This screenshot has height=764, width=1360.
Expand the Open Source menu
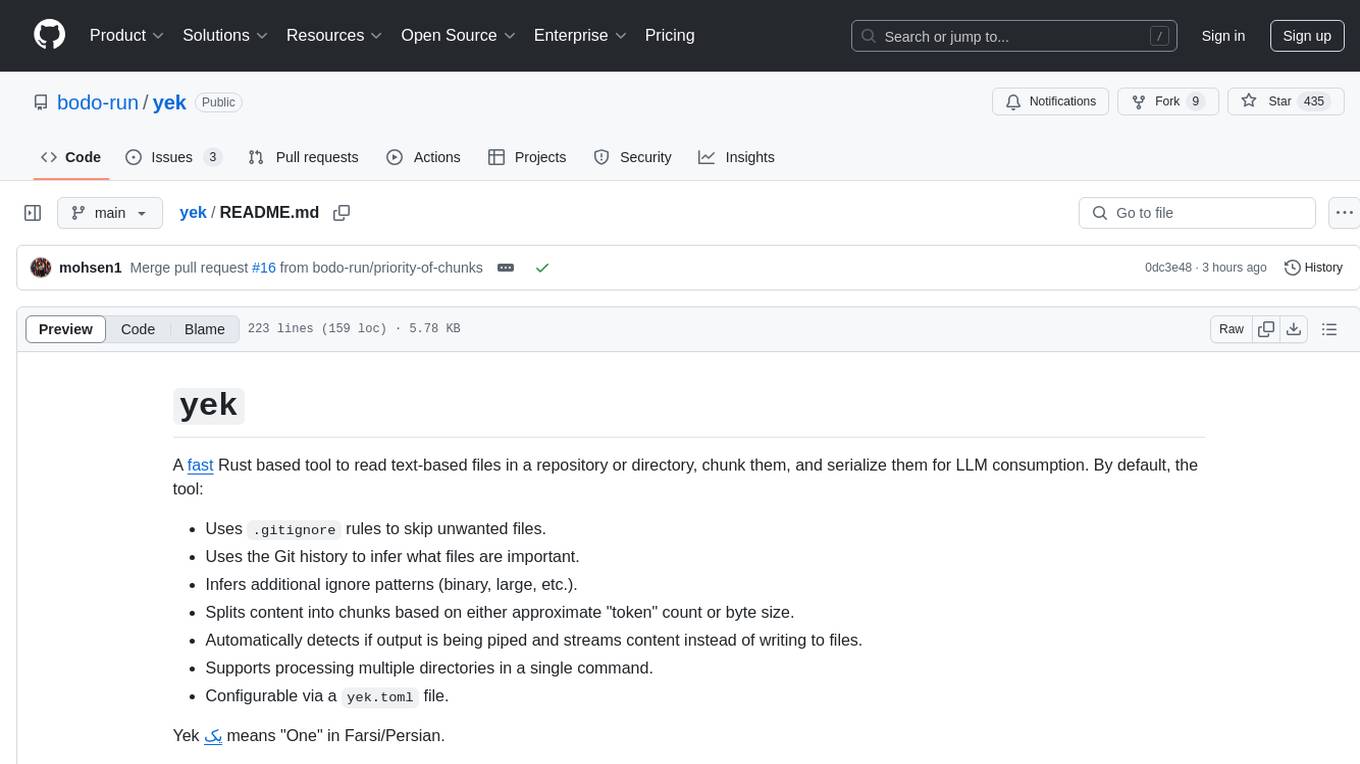458,35
